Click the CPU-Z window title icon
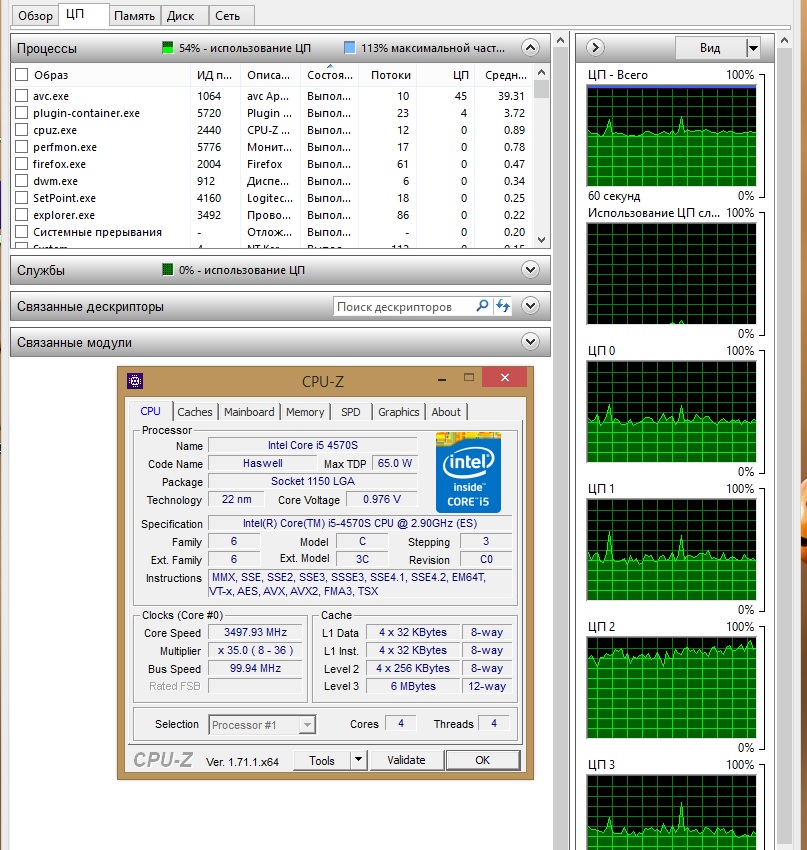 pos(135,381)
